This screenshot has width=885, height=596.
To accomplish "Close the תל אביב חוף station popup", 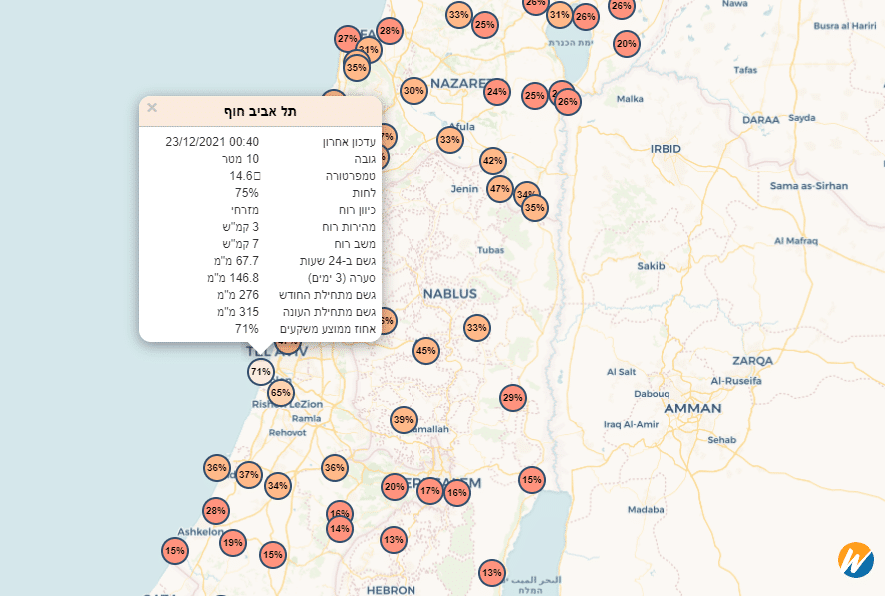I will coord(152,108).
